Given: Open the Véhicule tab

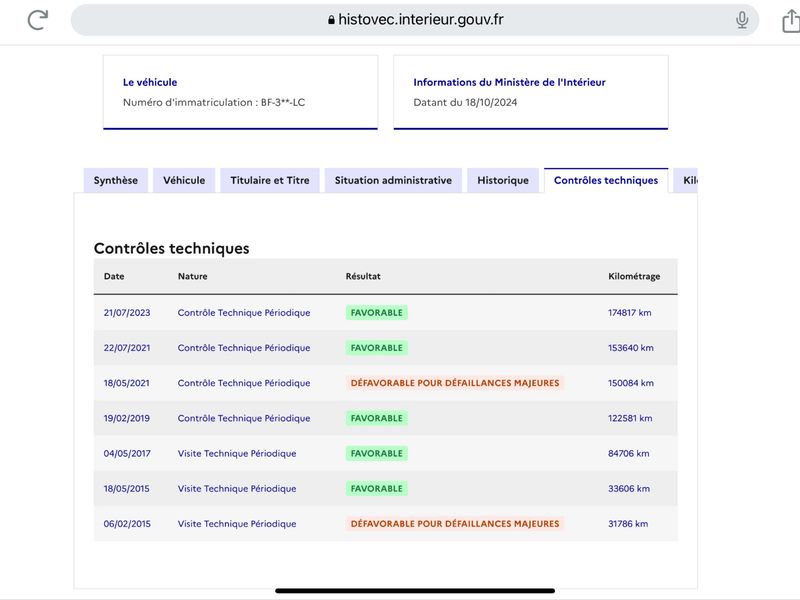Looking at the screenshot, I should click(184, 180).
